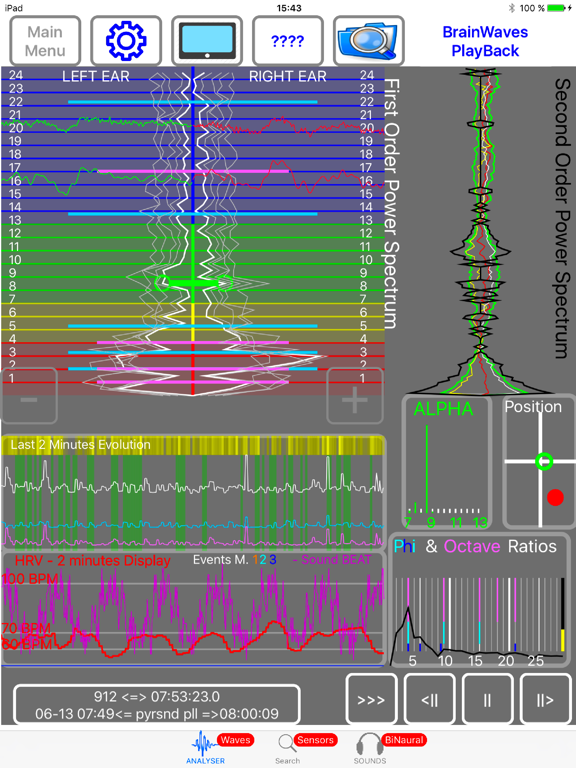The image size is (576, 768).
Task: Tap the 912 <=> 07:53:23.0 timestamp box
Action: click(157, 704)
